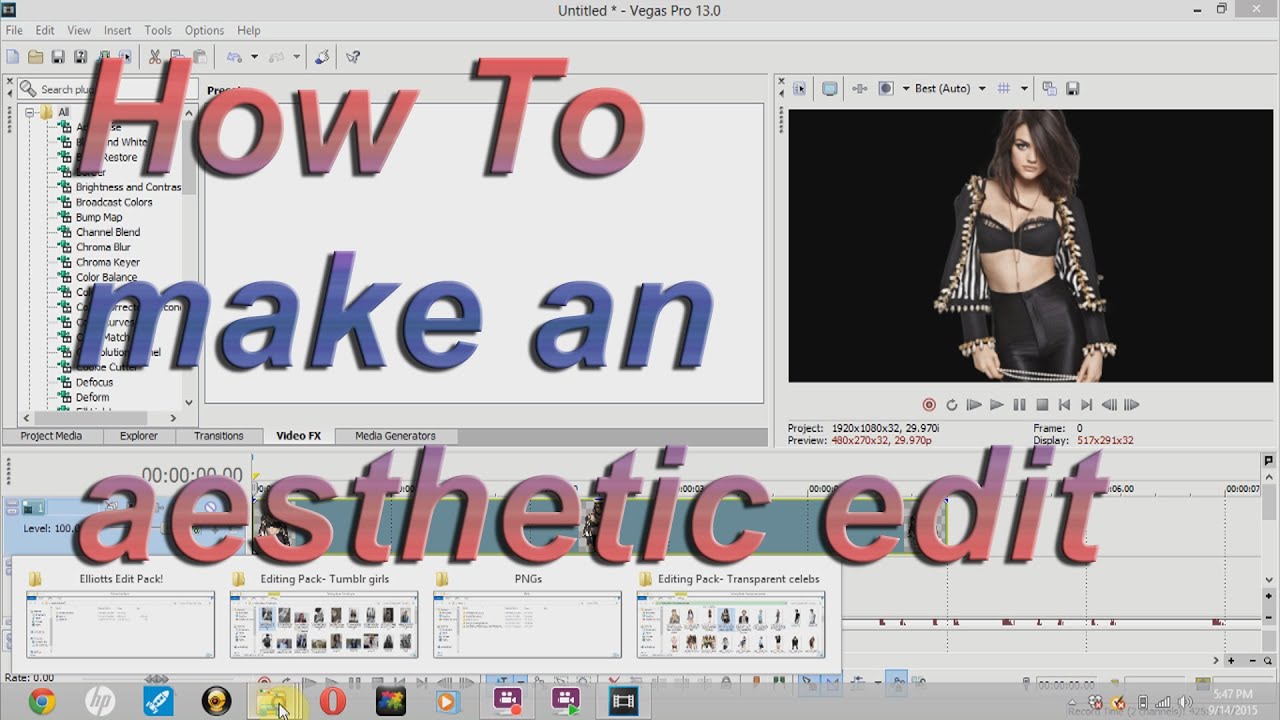The width and height of the screenshot is (1280, 720).
Task: Select Chroma Keyer effect
Action: point(108,262)
